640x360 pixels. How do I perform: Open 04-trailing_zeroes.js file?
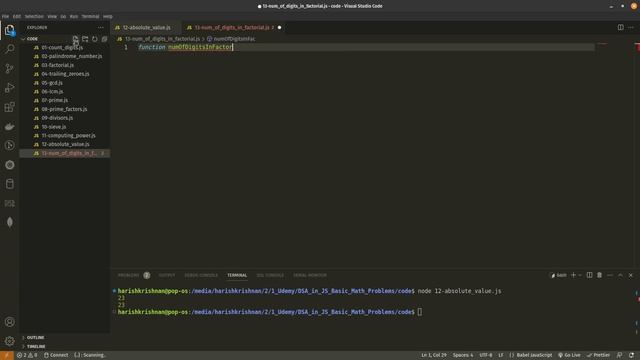[x=64, y=74]
